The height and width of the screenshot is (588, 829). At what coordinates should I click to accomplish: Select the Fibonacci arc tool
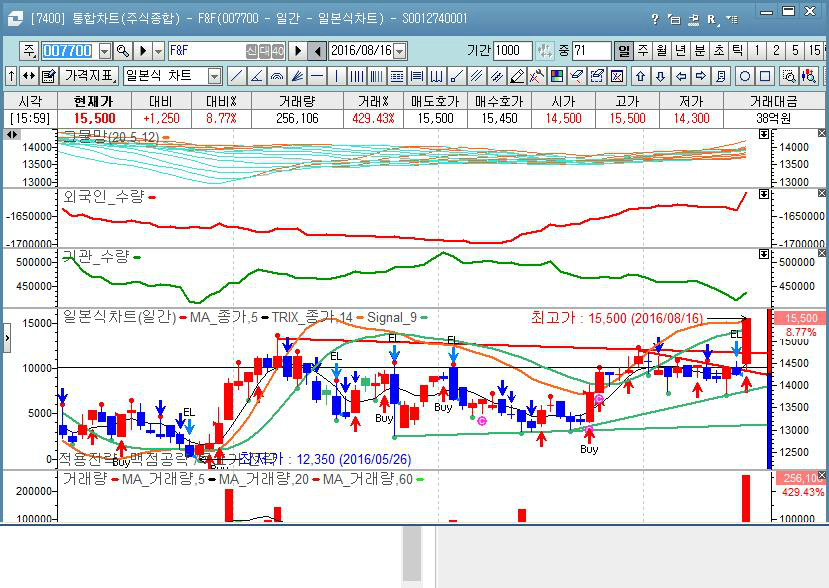276,76
